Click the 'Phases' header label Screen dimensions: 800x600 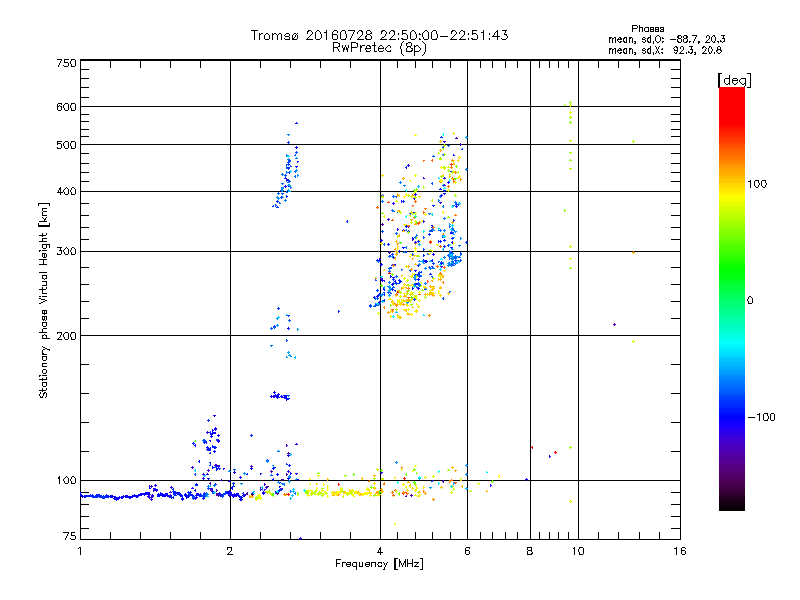coord(647,29)
